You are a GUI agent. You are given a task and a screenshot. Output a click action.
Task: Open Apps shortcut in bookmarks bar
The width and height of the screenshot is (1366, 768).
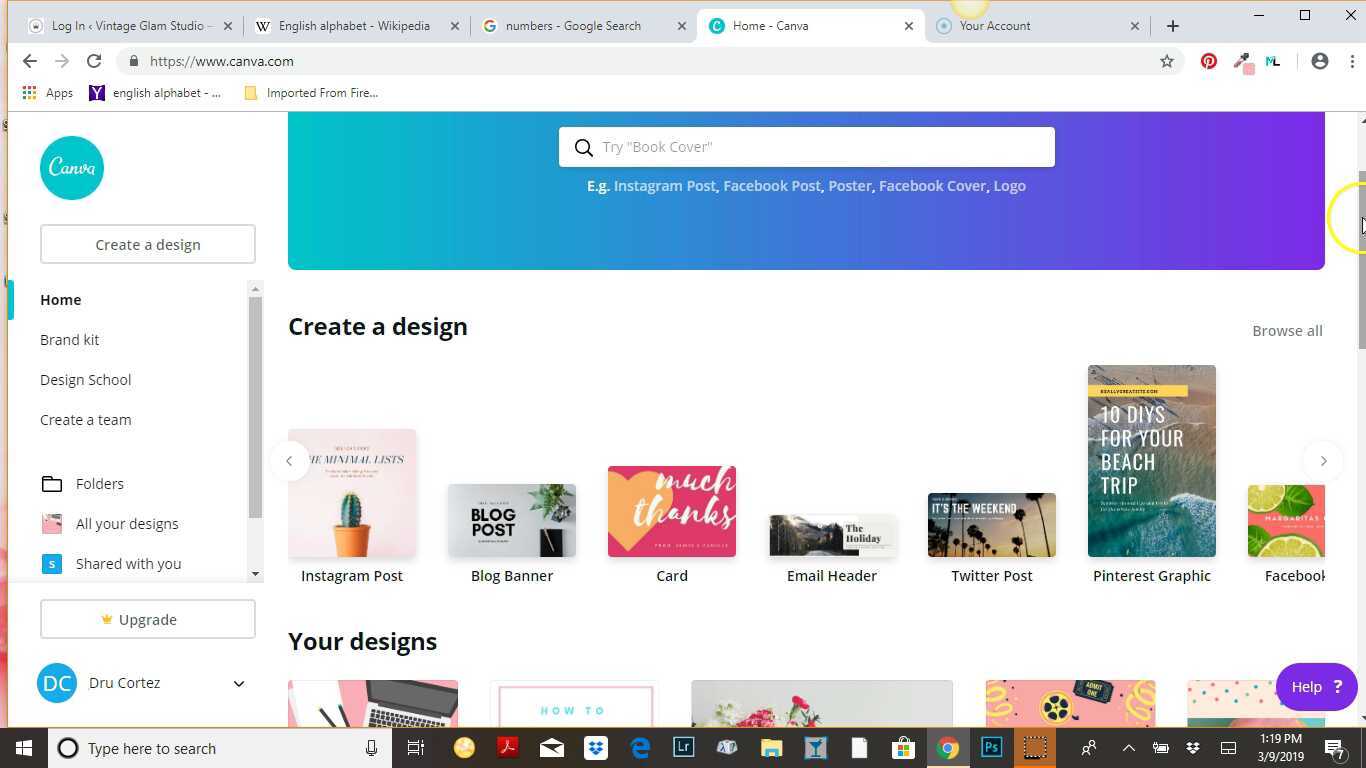pyautogui.click(x=47, y=93)
